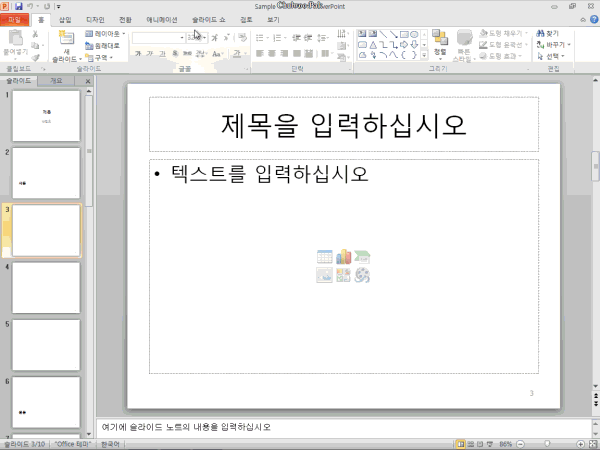Viewport: 600px width, 450px height.
Task: Close the slides pane with X
Action: 88,81
